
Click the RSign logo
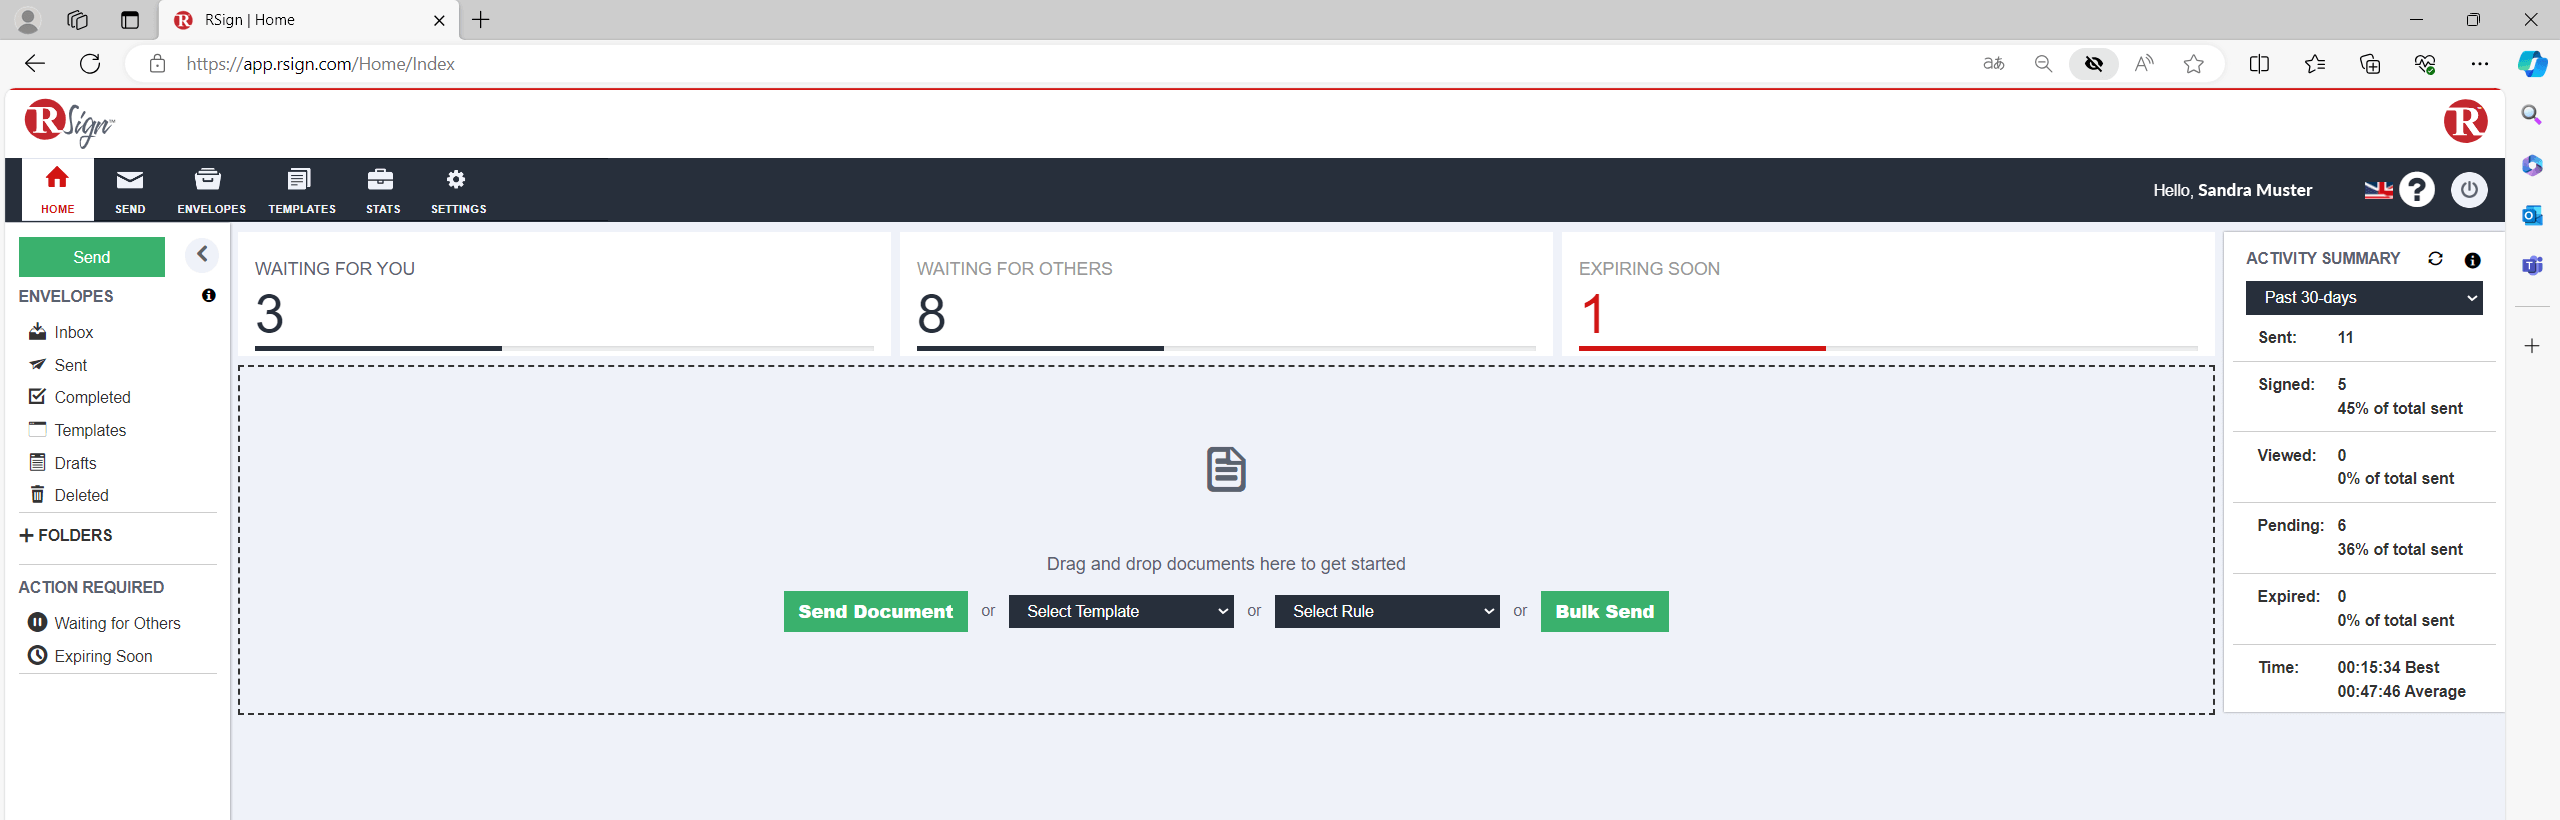coord(69,123)
